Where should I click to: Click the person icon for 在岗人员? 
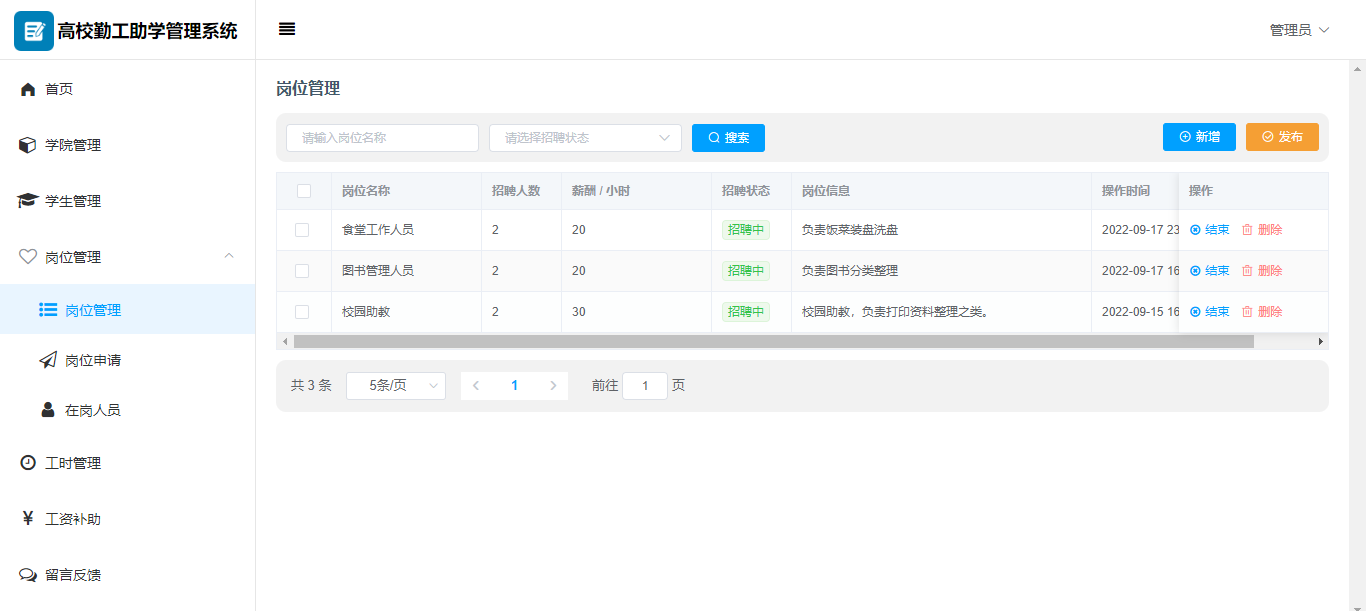(x=48, y=410)
